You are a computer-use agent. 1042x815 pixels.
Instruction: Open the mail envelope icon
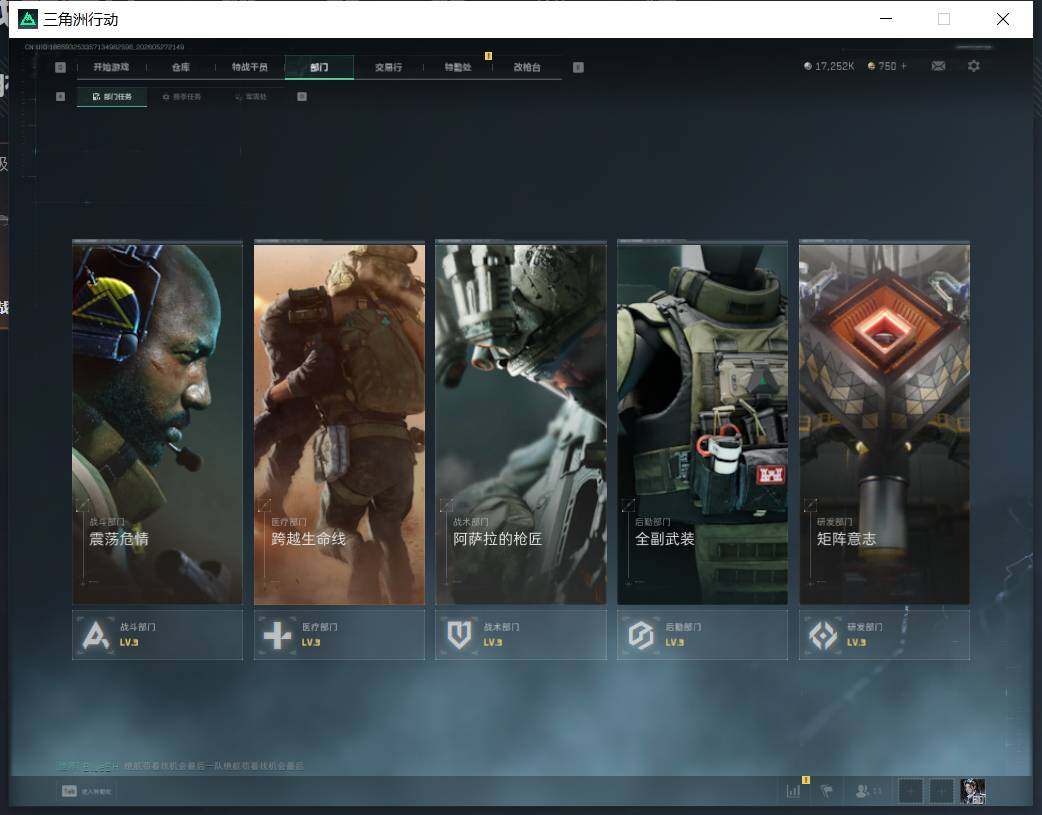(938, 66)
